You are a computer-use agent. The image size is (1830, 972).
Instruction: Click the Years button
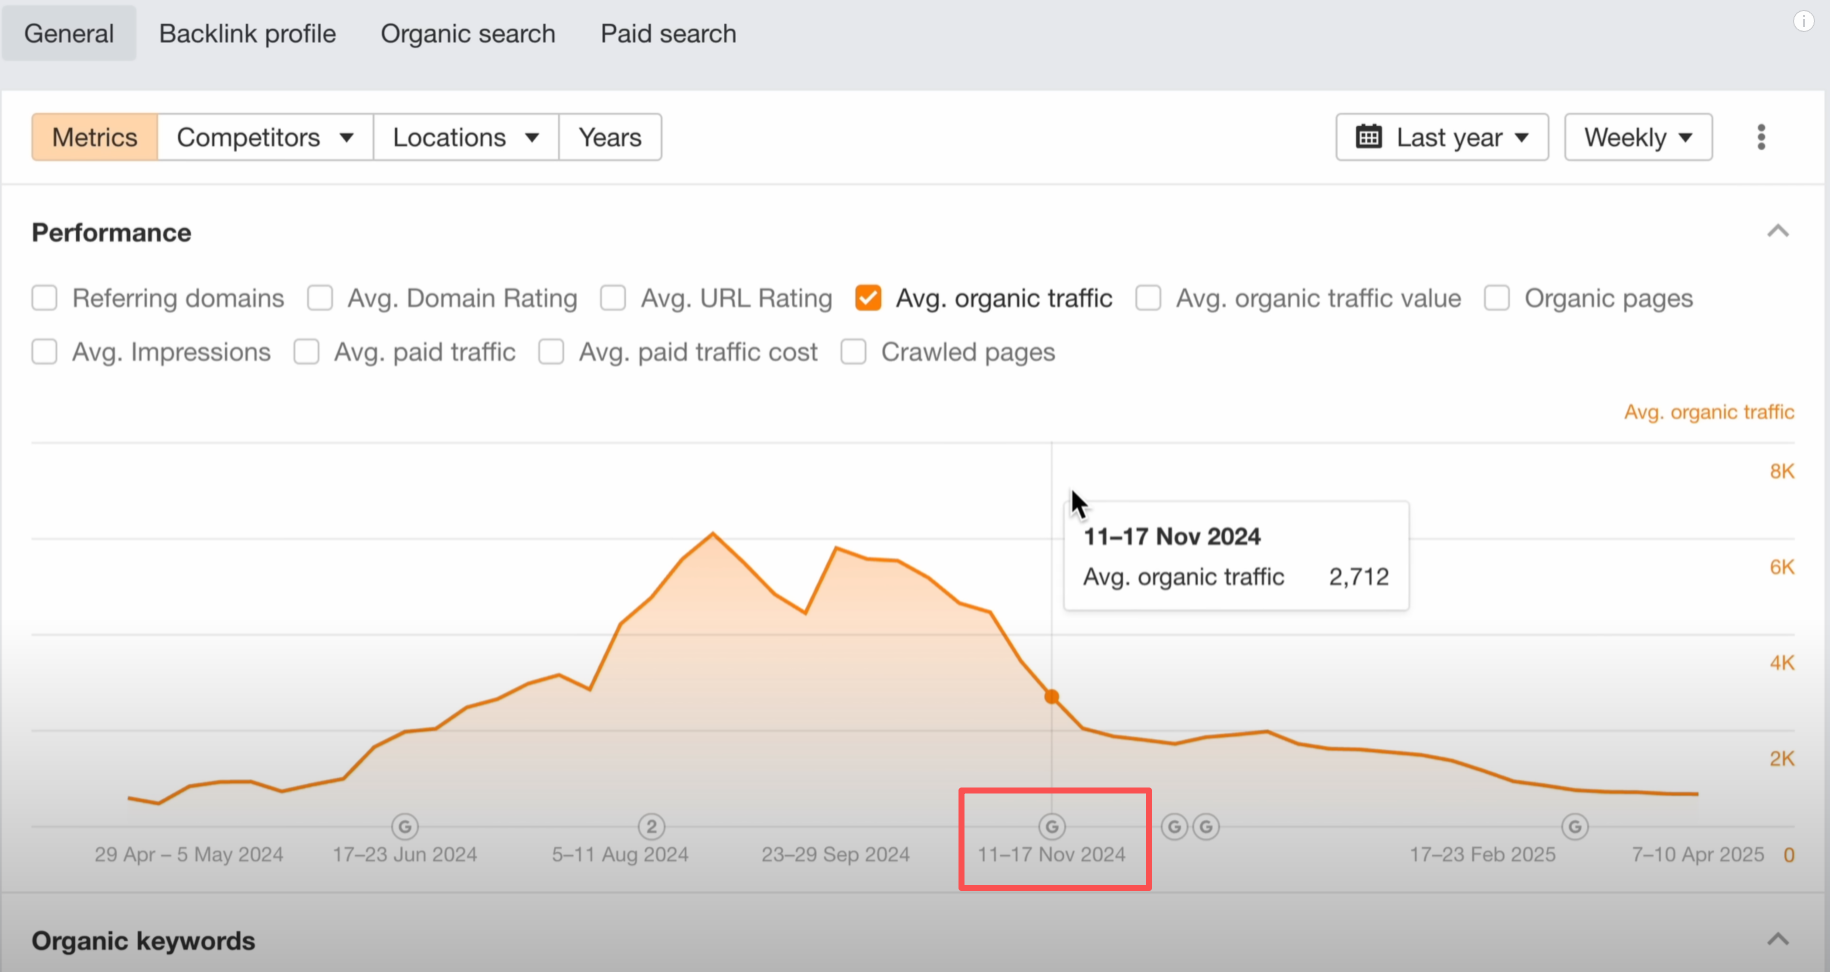pyautogui.click(x=610, y=137)
